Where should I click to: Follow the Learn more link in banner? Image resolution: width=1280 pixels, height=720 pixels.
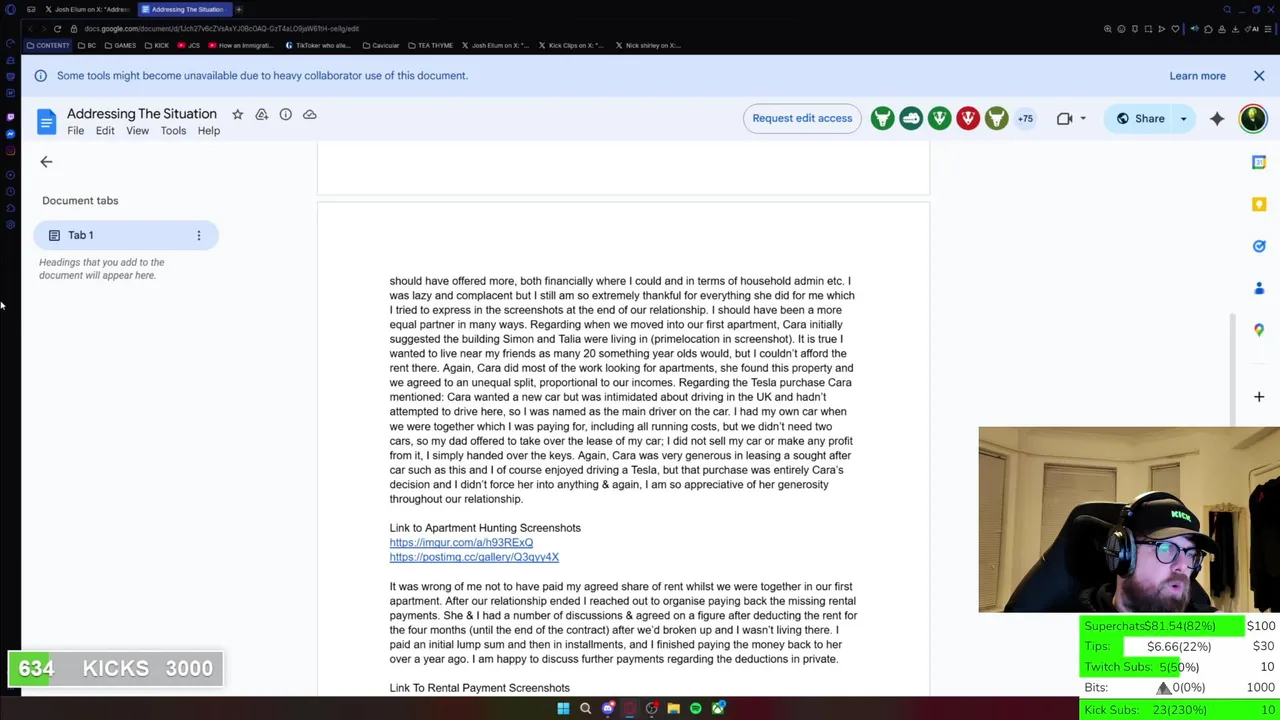point(1197,76)
